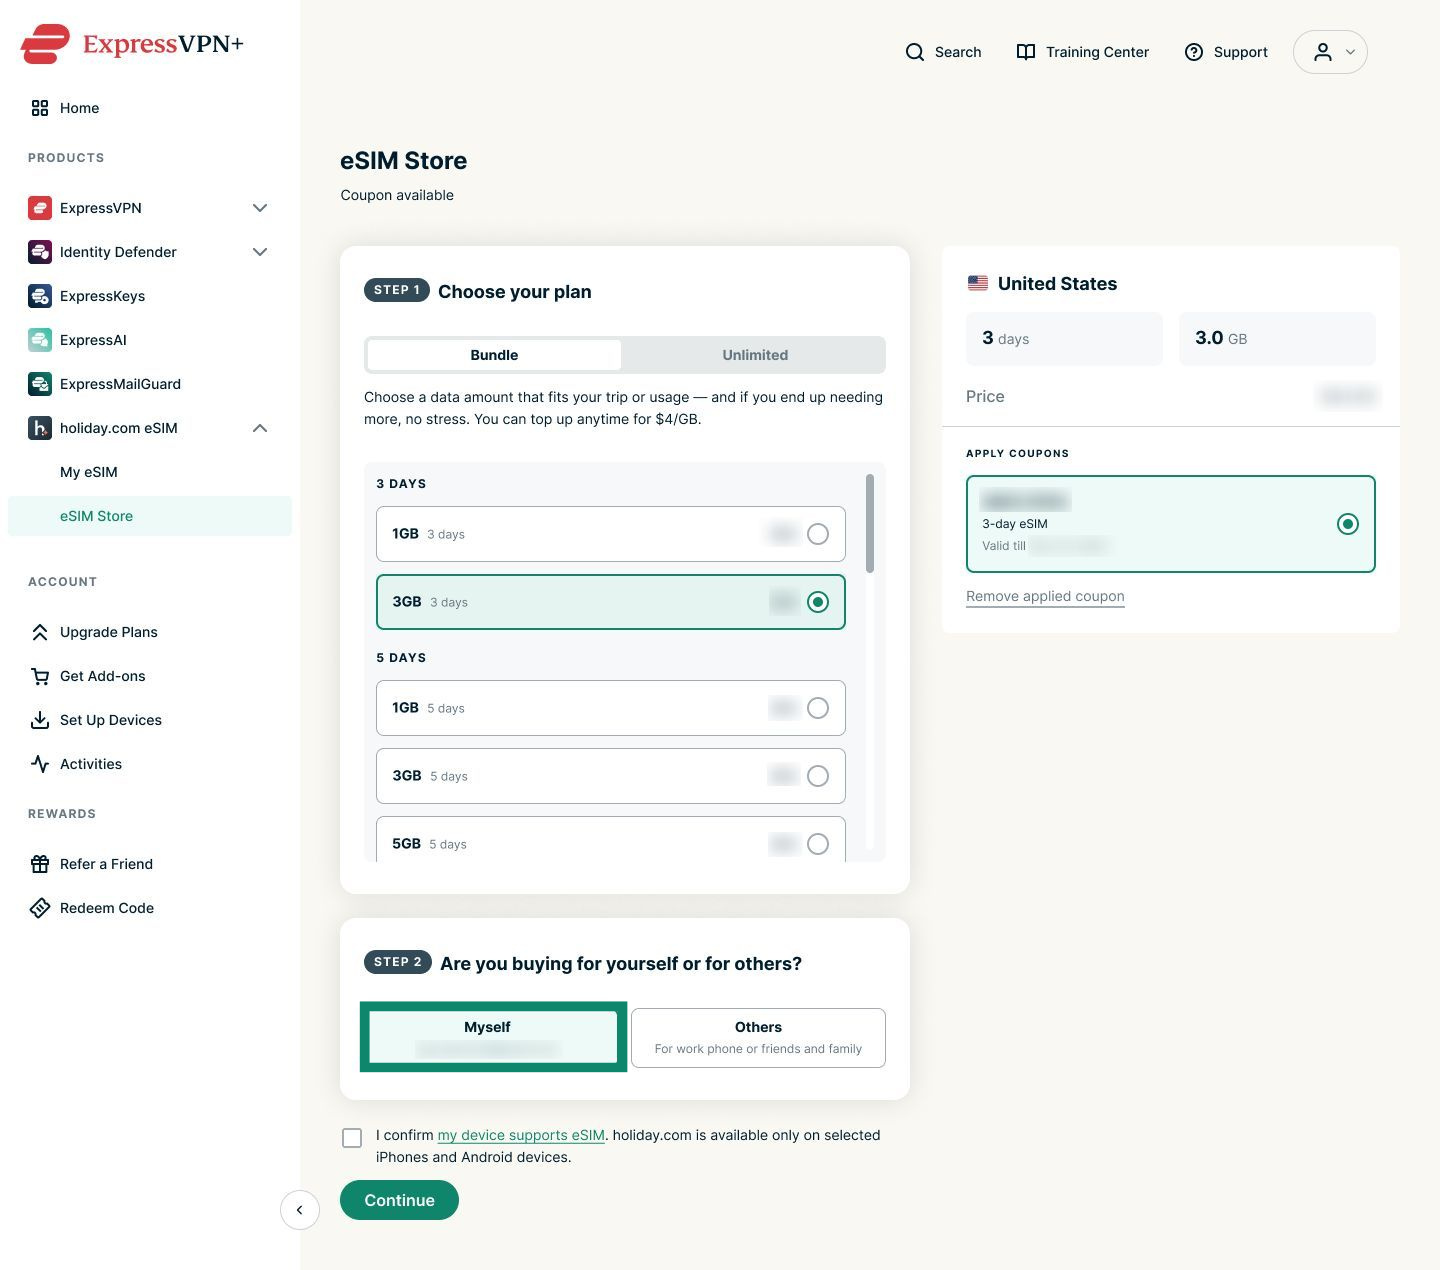Viewport: 1440px width, 1270px height.
Task: Open the user account dropdown
Action: coord(1330,52)
